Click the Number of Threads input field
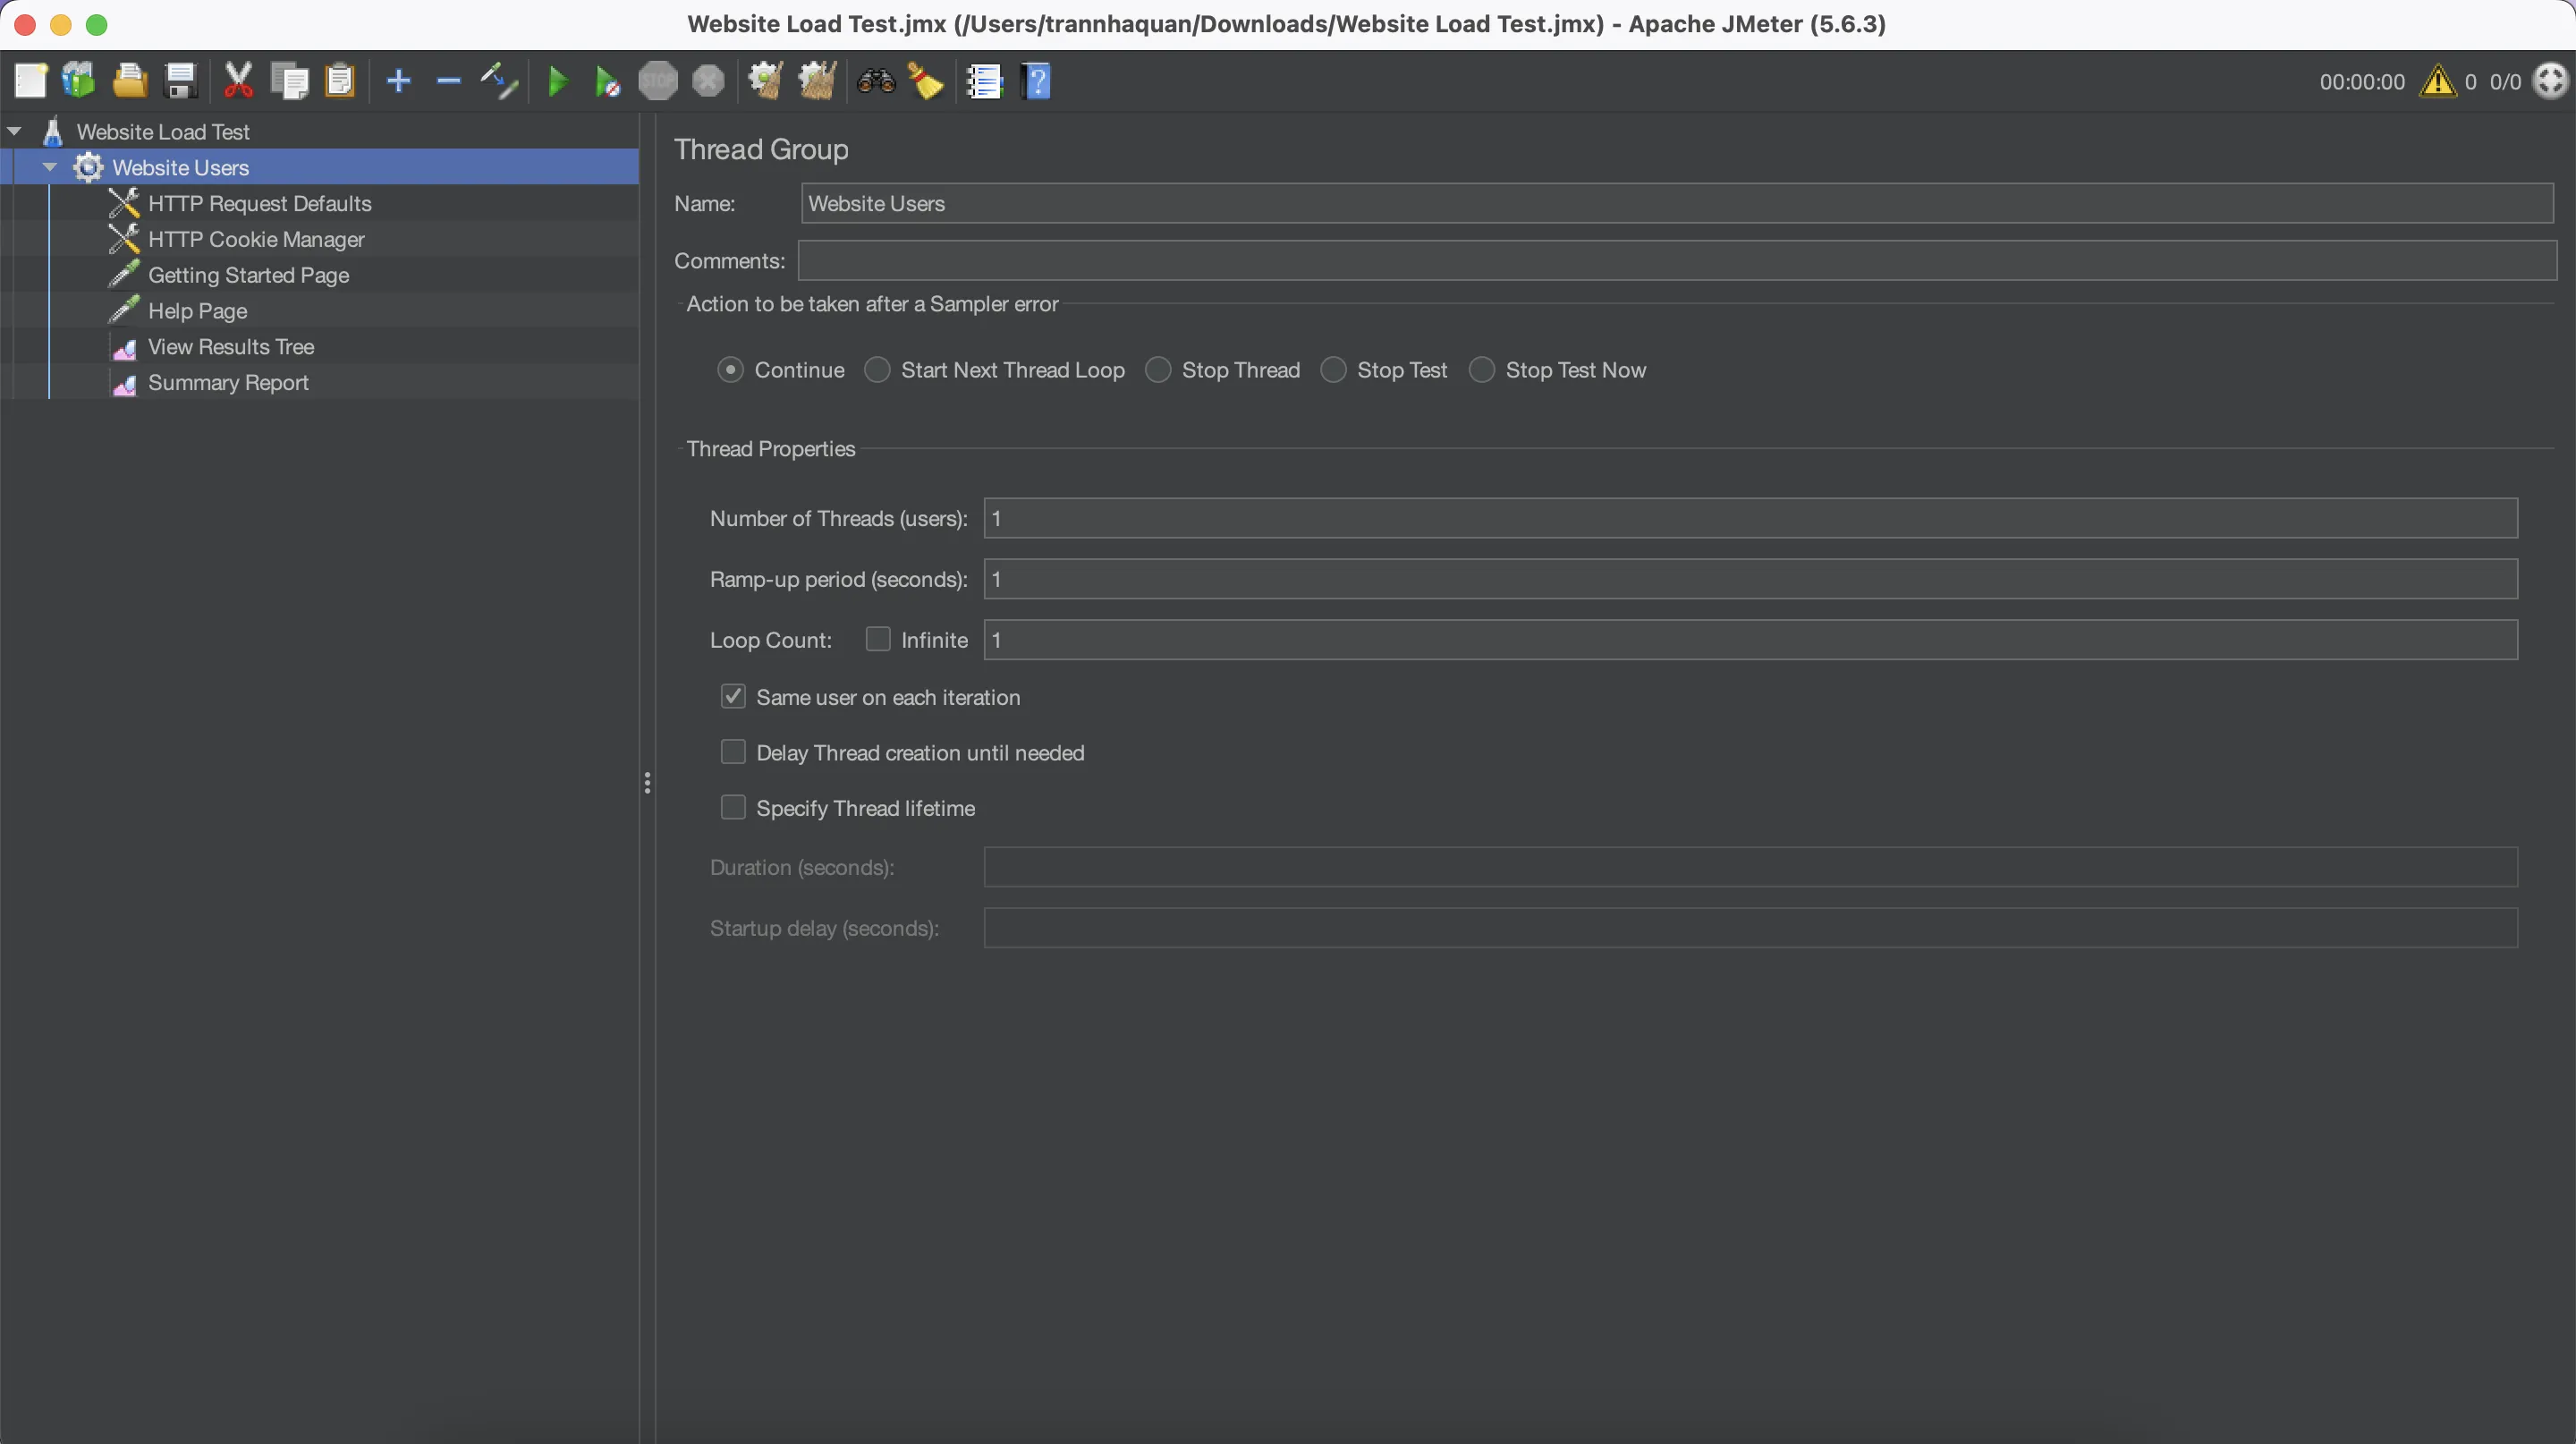The width and height of the screenshot is (2576, 1444). click(1750, 518)
